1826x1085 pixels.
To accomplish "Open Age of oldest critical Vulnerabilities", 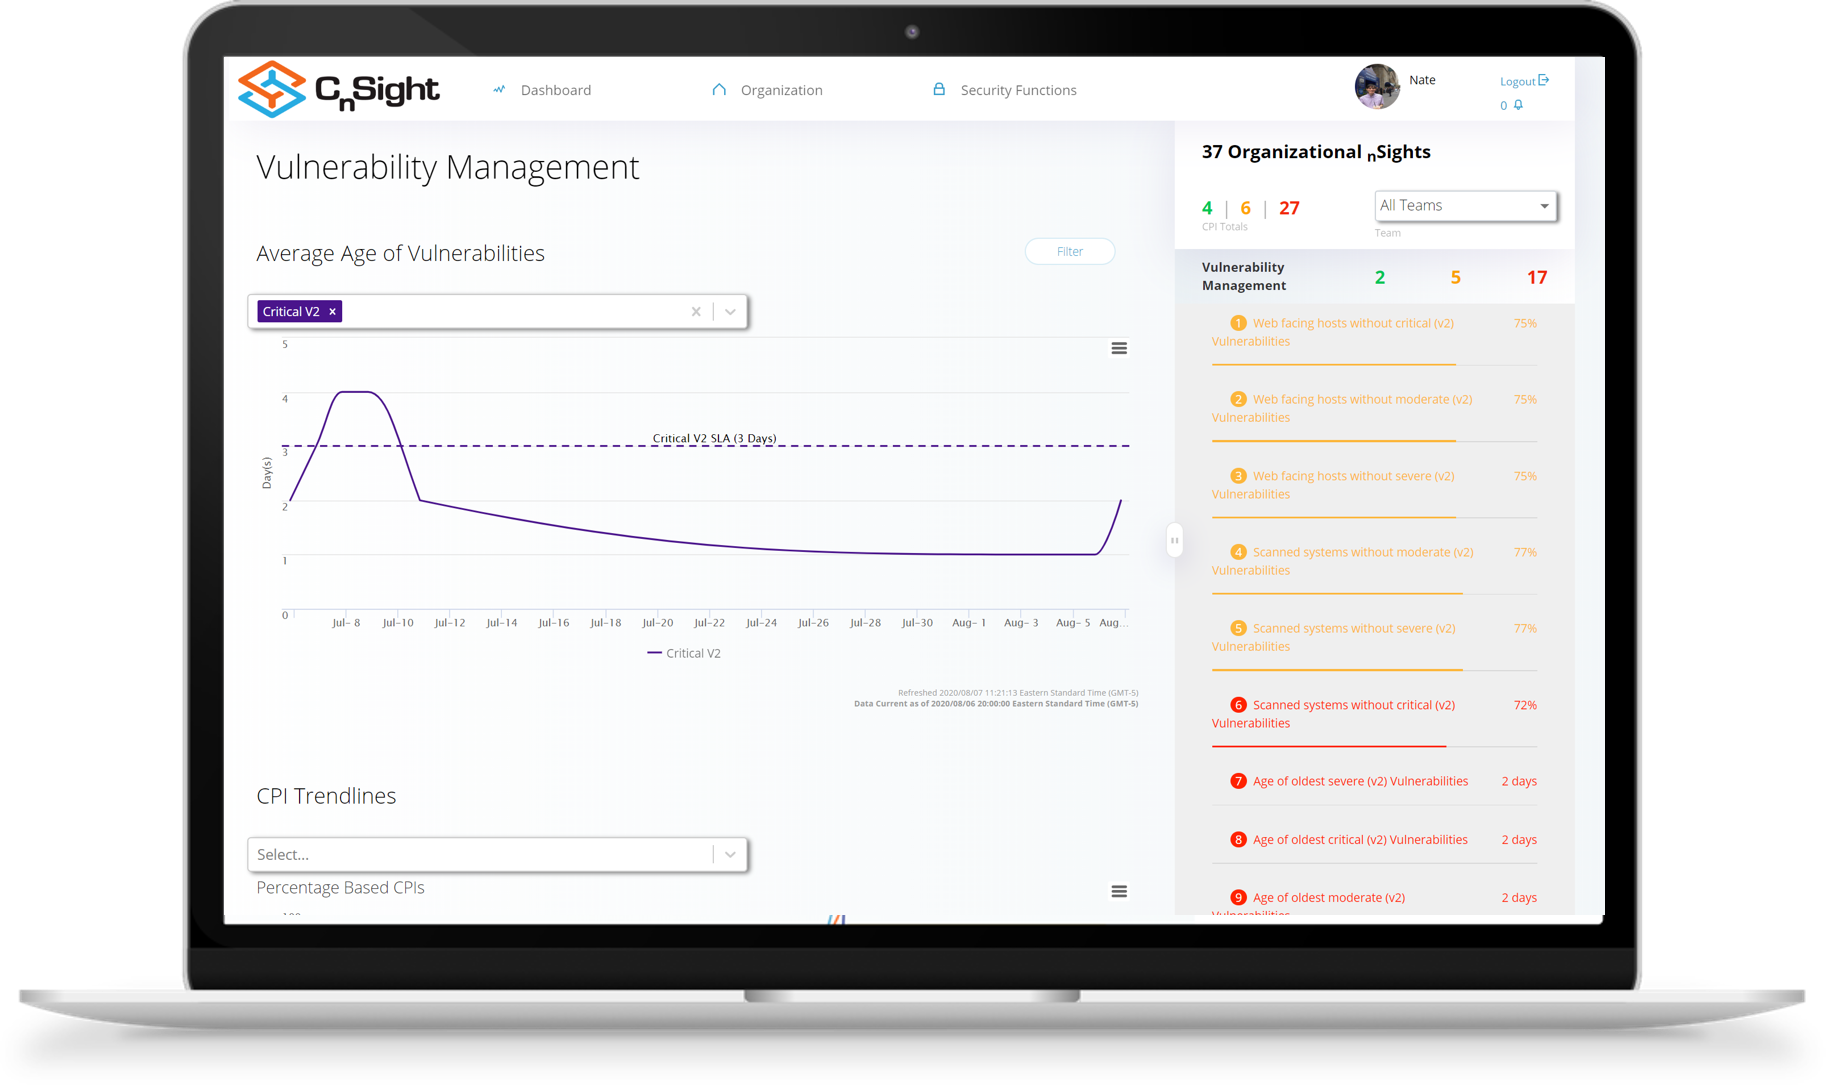I will tap(1374, 839).
